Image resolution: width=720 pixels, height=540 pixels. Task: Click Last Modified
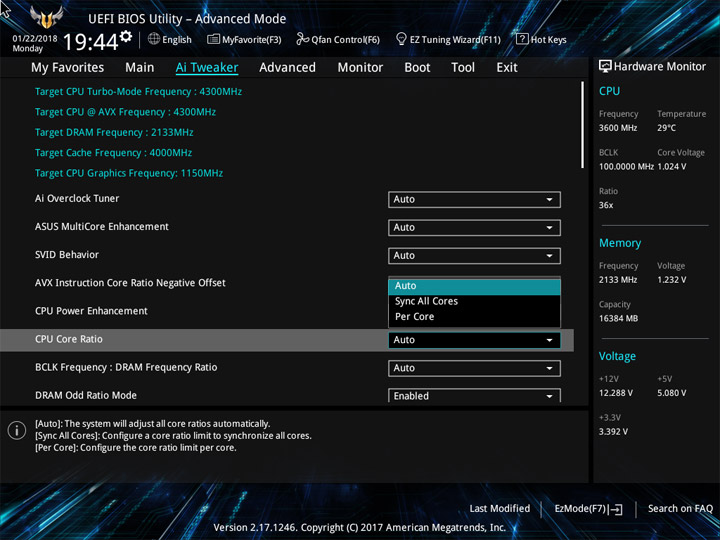(x=500, y=508)
